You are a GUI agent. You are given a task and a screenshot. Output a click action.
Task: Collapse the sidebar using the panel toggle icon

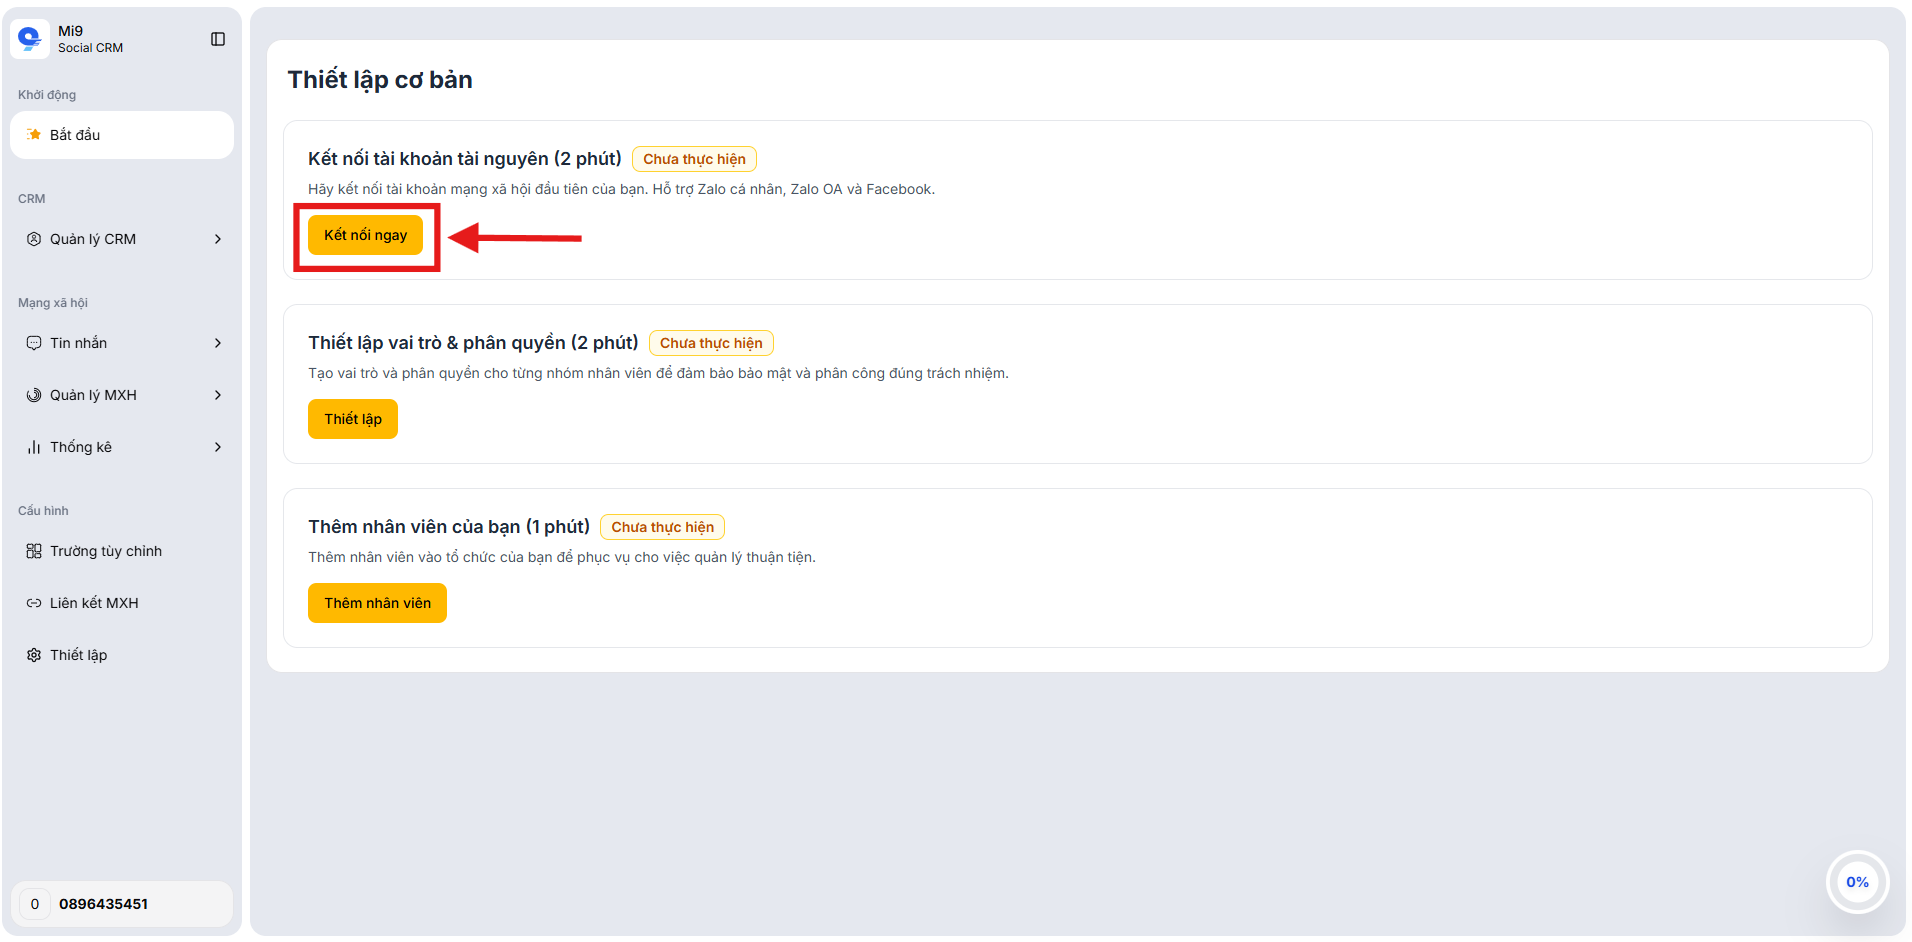point(218,39)
